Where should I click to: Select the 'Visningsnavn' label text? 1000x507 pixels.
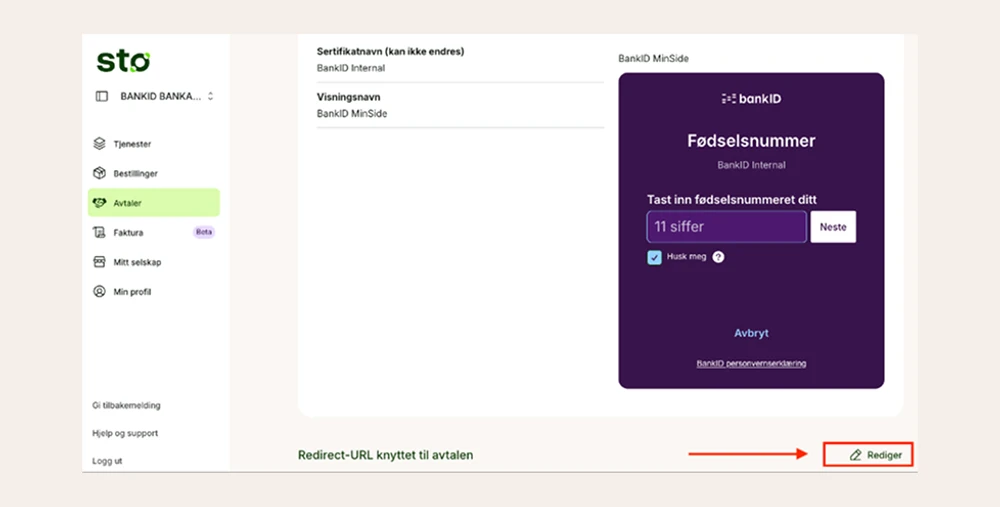point(348,97)
